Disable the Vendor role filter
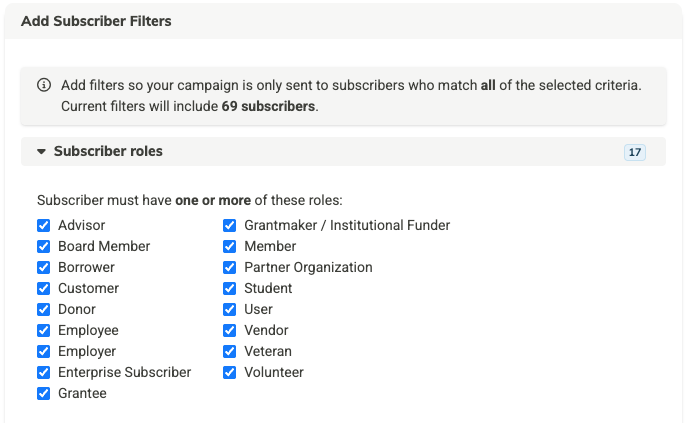This screenshot has height=423, width=696. click(230, 330)
